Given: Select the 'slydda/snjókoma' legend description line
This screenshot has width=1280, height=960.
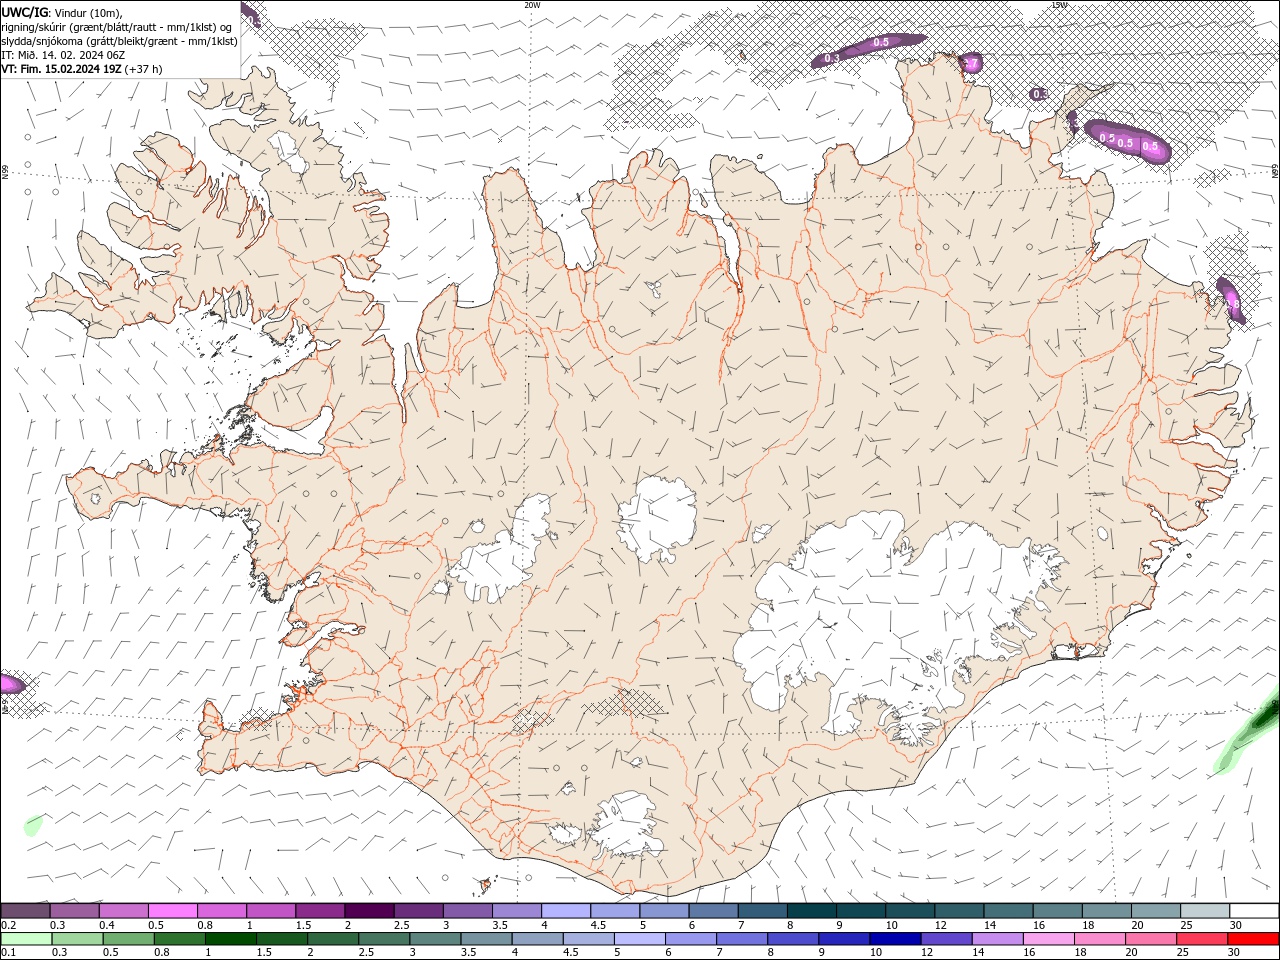Looking at the screenshot, I should click(119, 41).
